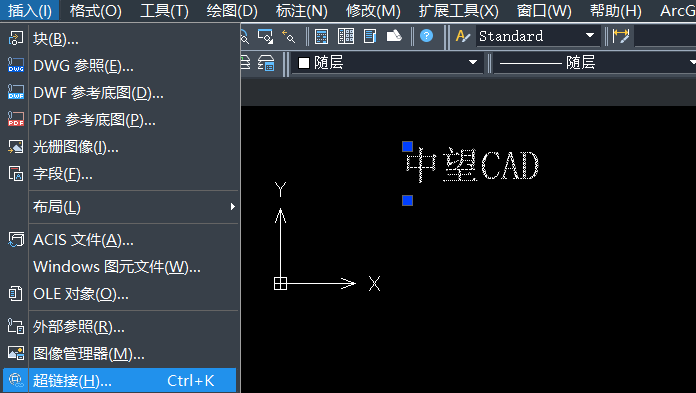
Task: Open the Format (格式) menu
Action: click(x=95, y=10)
